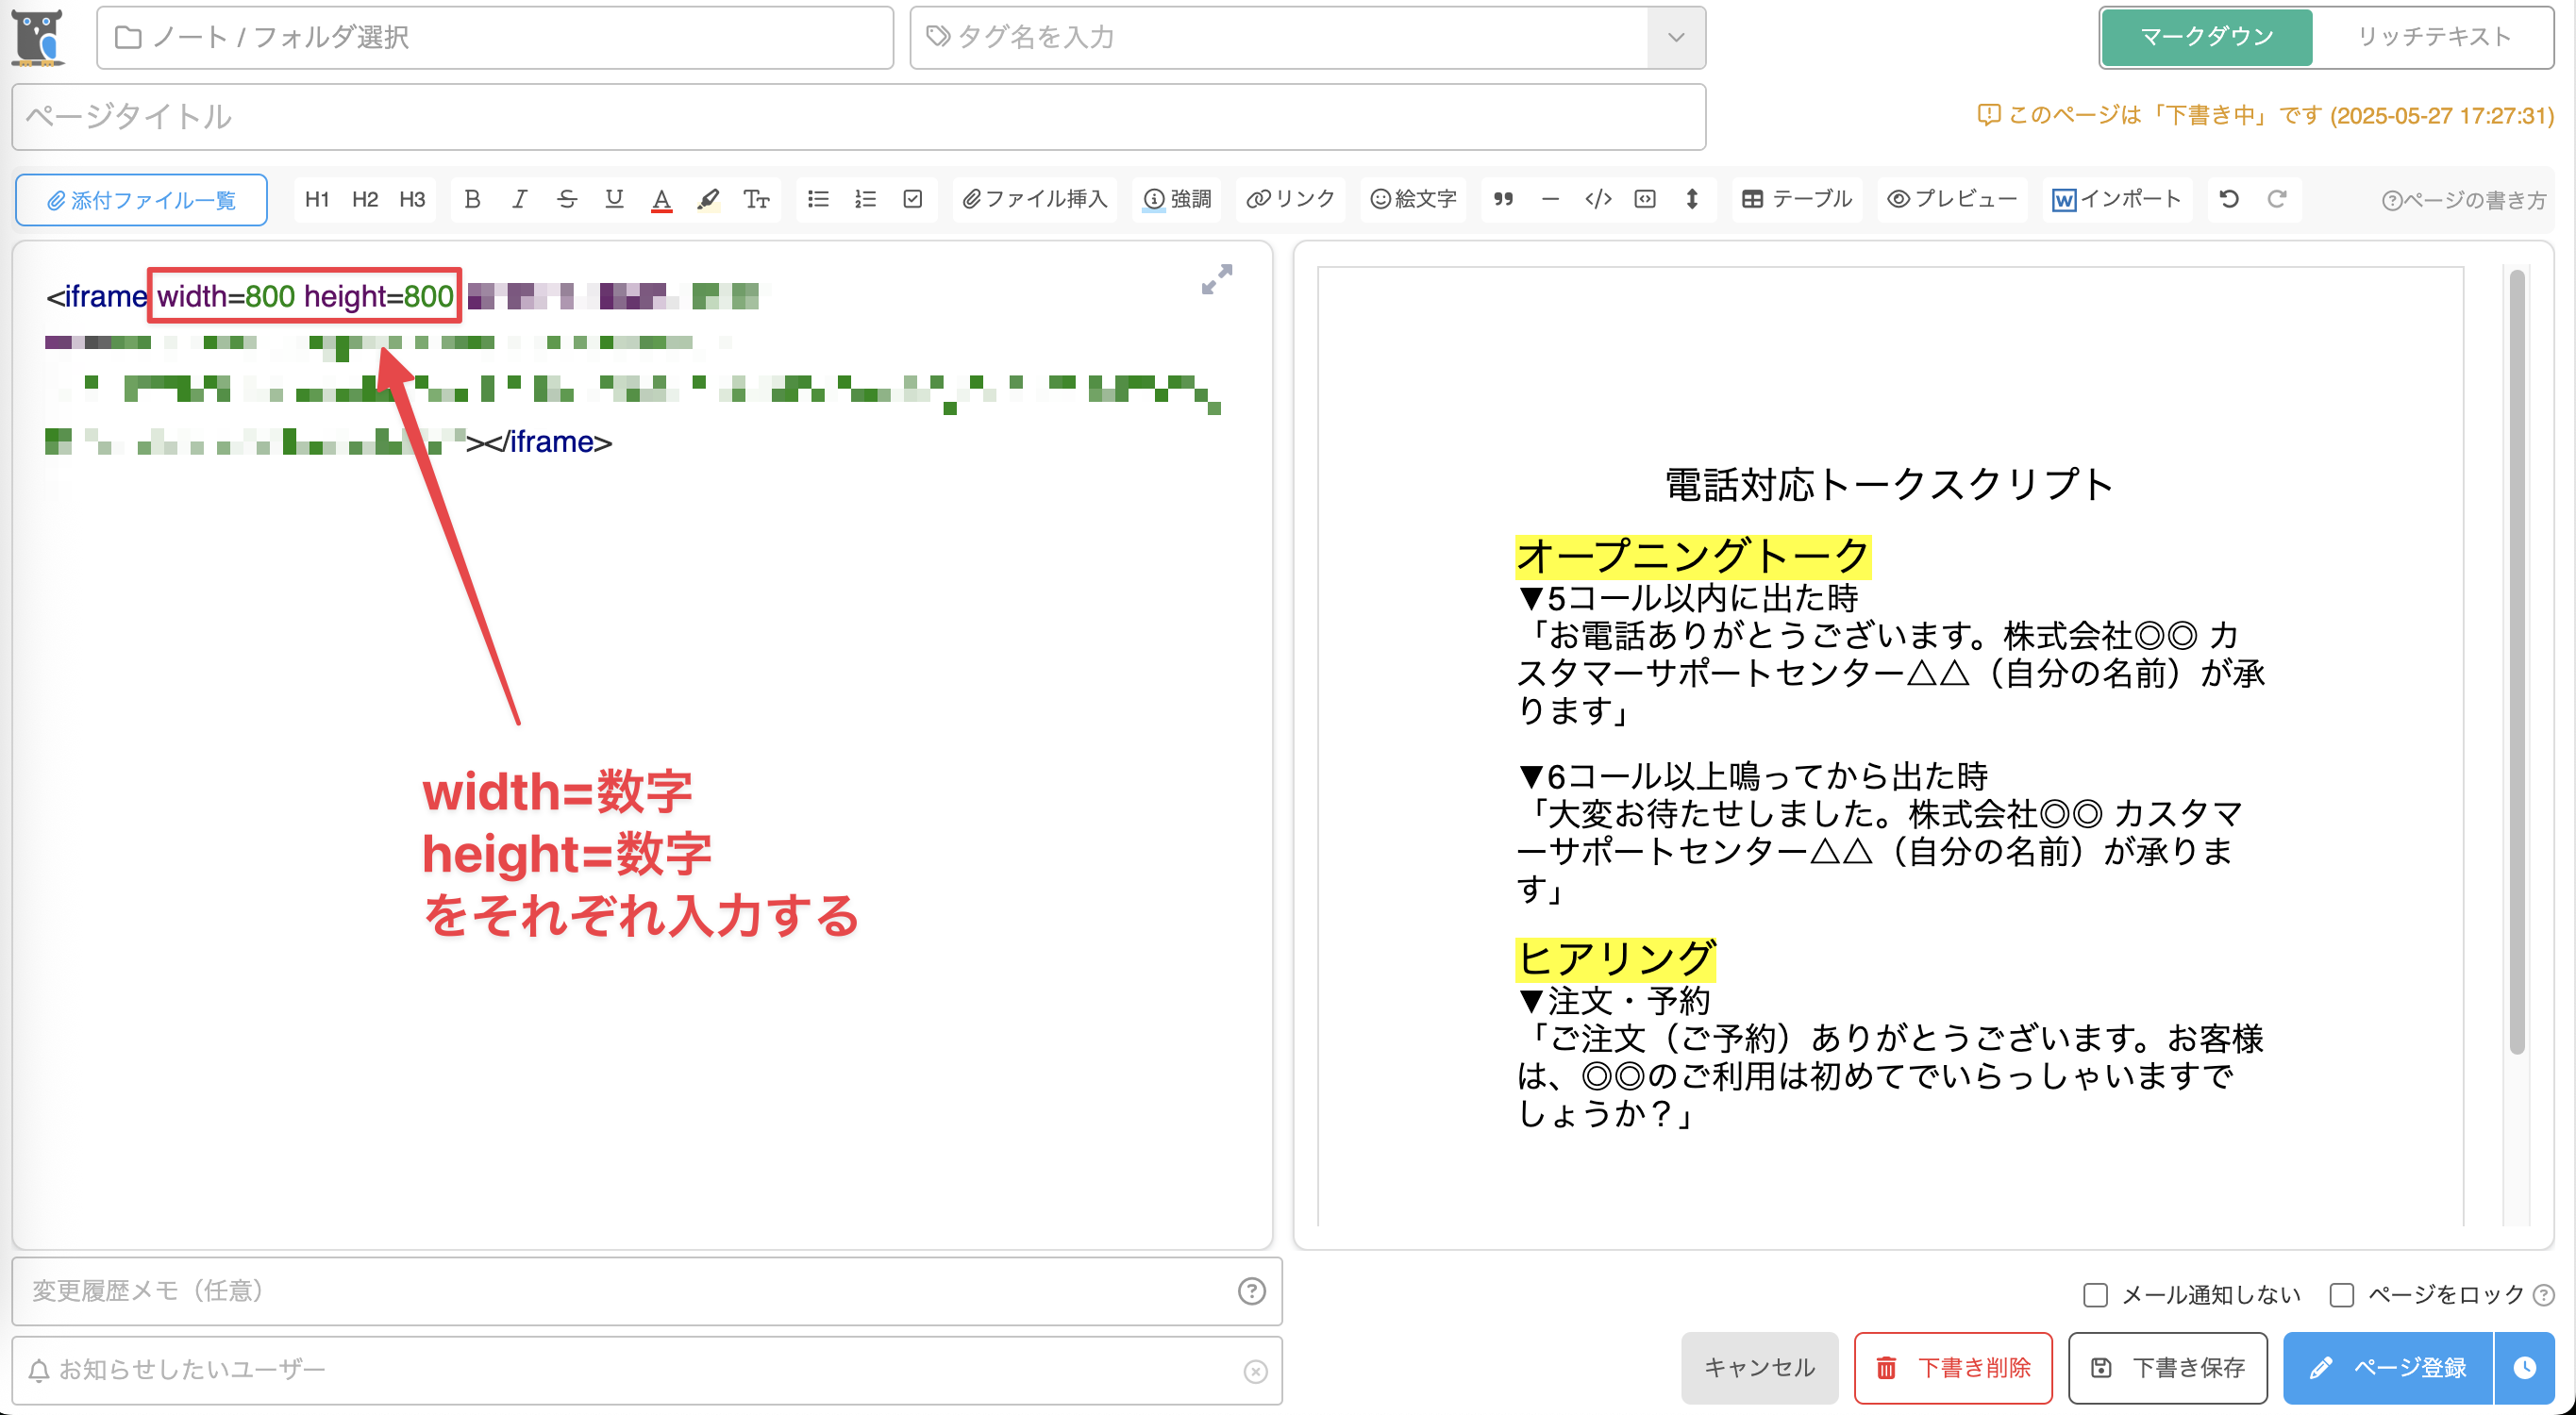Undo the last edit

(x=2229, y=200)
